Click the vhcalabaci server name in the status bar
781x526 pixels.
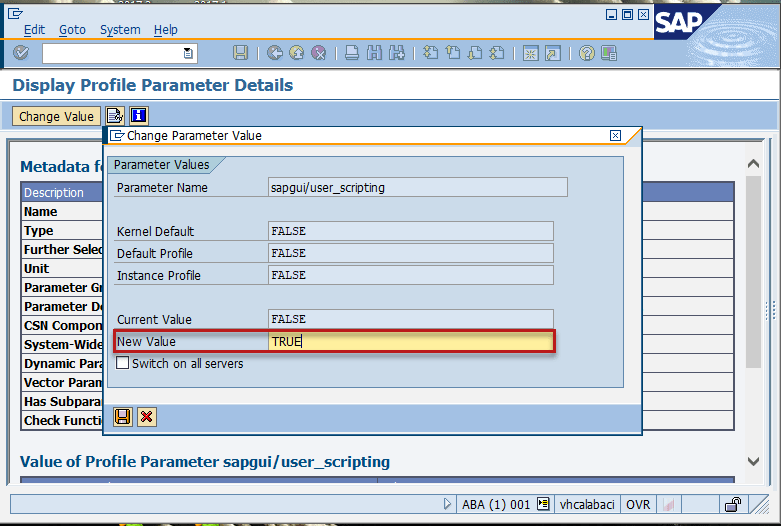587,505
